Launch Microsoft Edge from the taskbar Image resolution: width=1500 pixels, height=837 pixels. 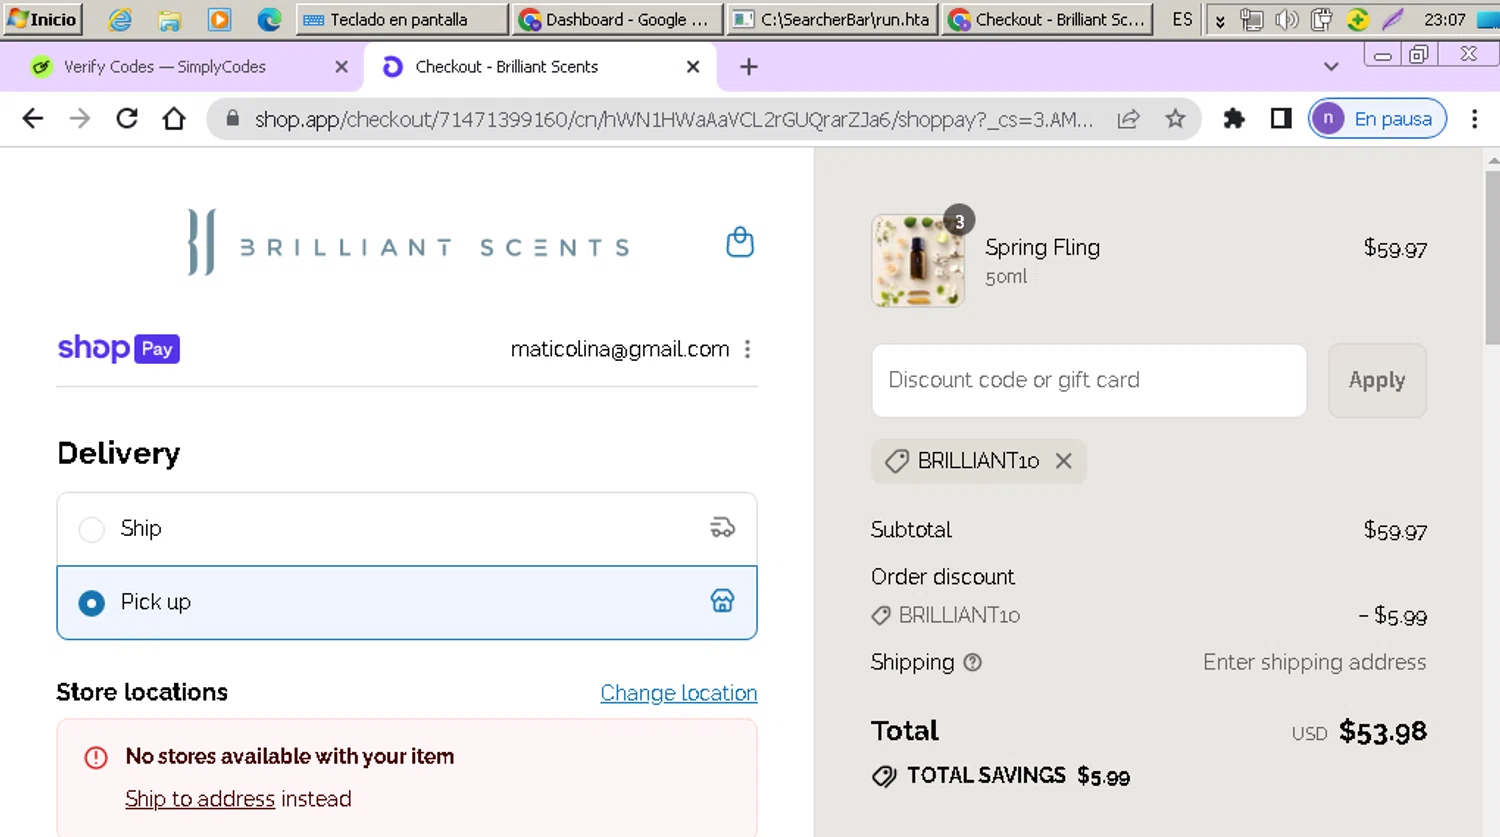tap(269, 19)
